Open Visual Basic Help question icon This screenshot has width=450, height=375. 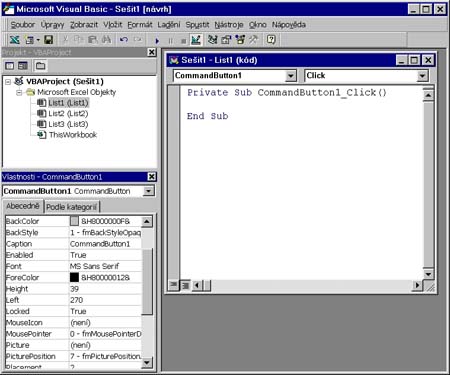pos(271,40)
